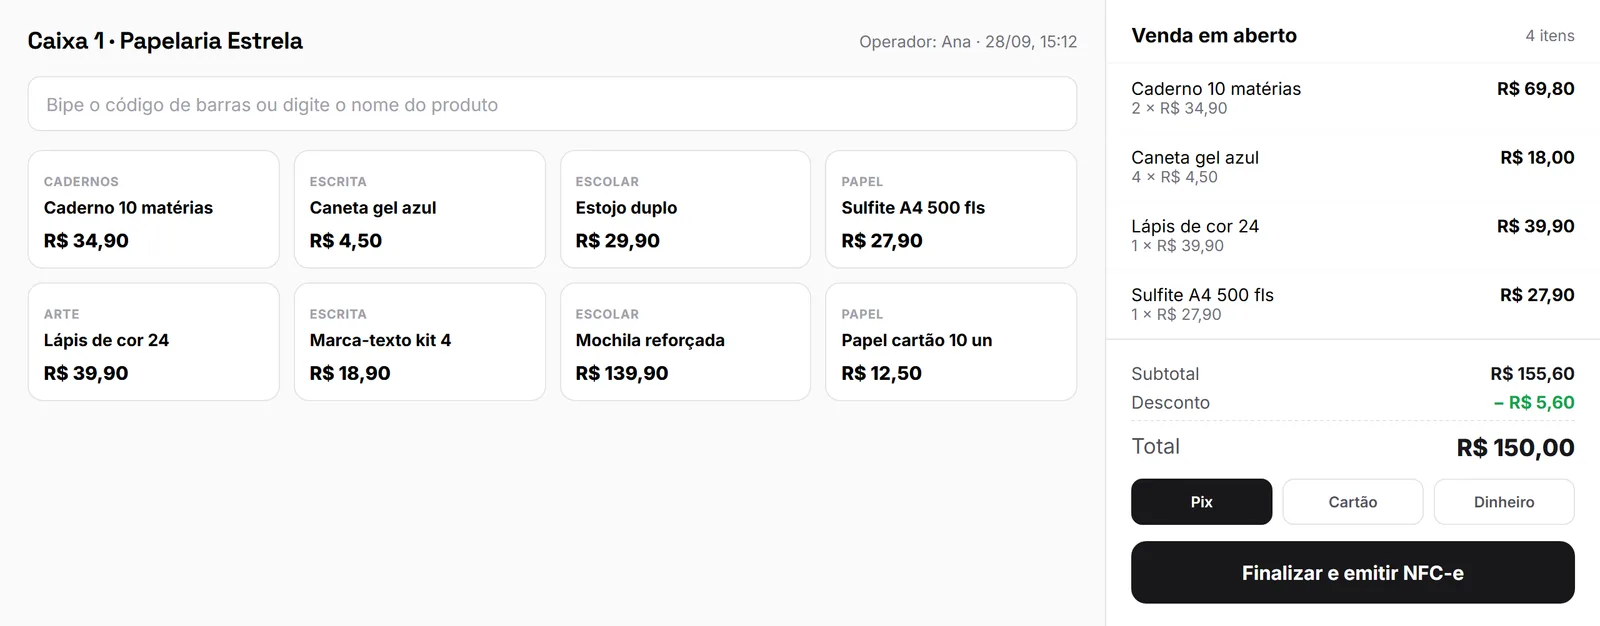Screen dimensions: 1600x626
Task: Click the Subtotal value R$ 155,60
Action: (1532, 374)
